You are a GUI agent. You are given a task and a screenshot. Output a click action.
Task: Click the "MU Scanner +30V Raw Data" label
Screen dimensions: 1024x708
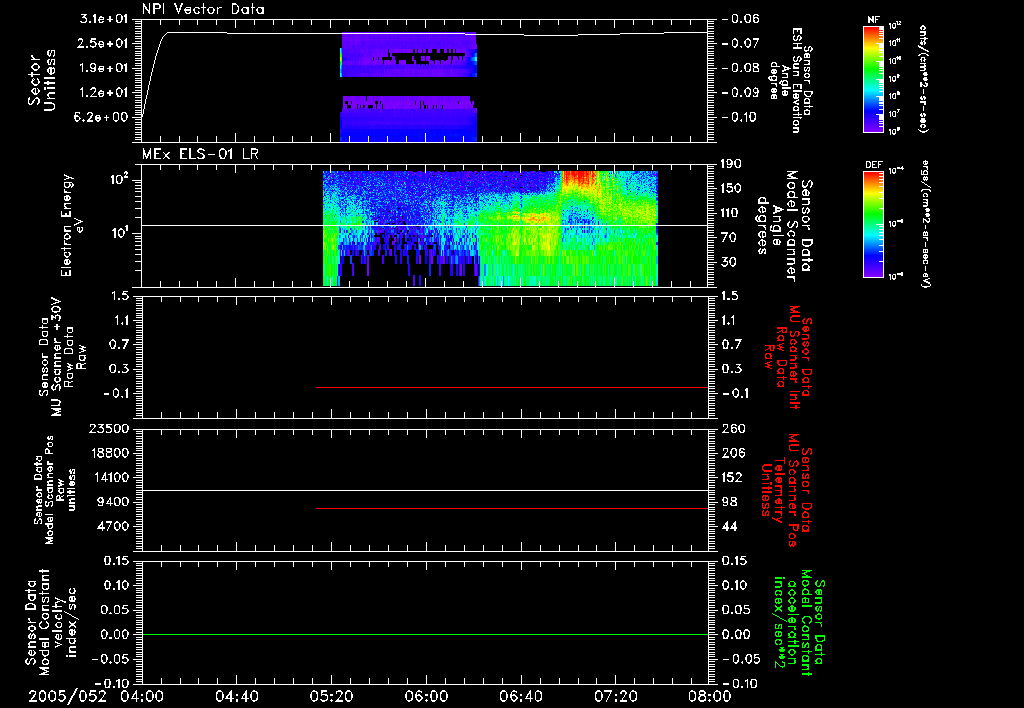[61, 357]
